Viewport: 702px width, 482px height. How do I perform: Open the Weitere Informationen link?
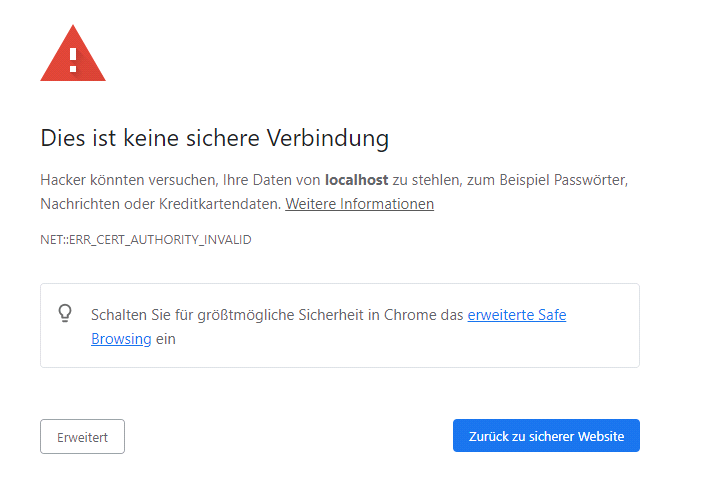[359, 204]
